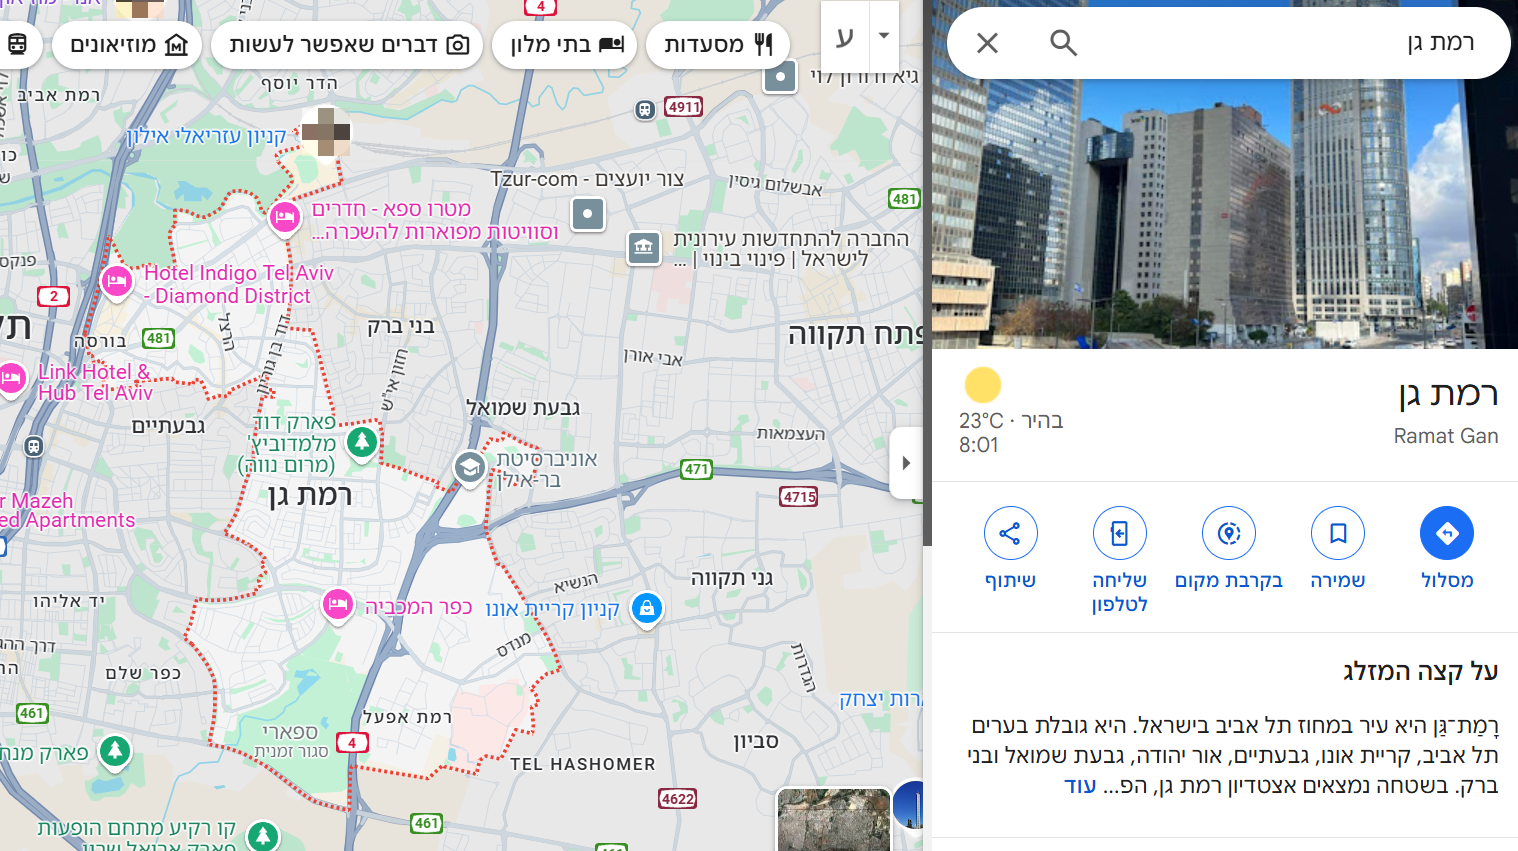Expand description with the עוד link

pos(1080,786)
